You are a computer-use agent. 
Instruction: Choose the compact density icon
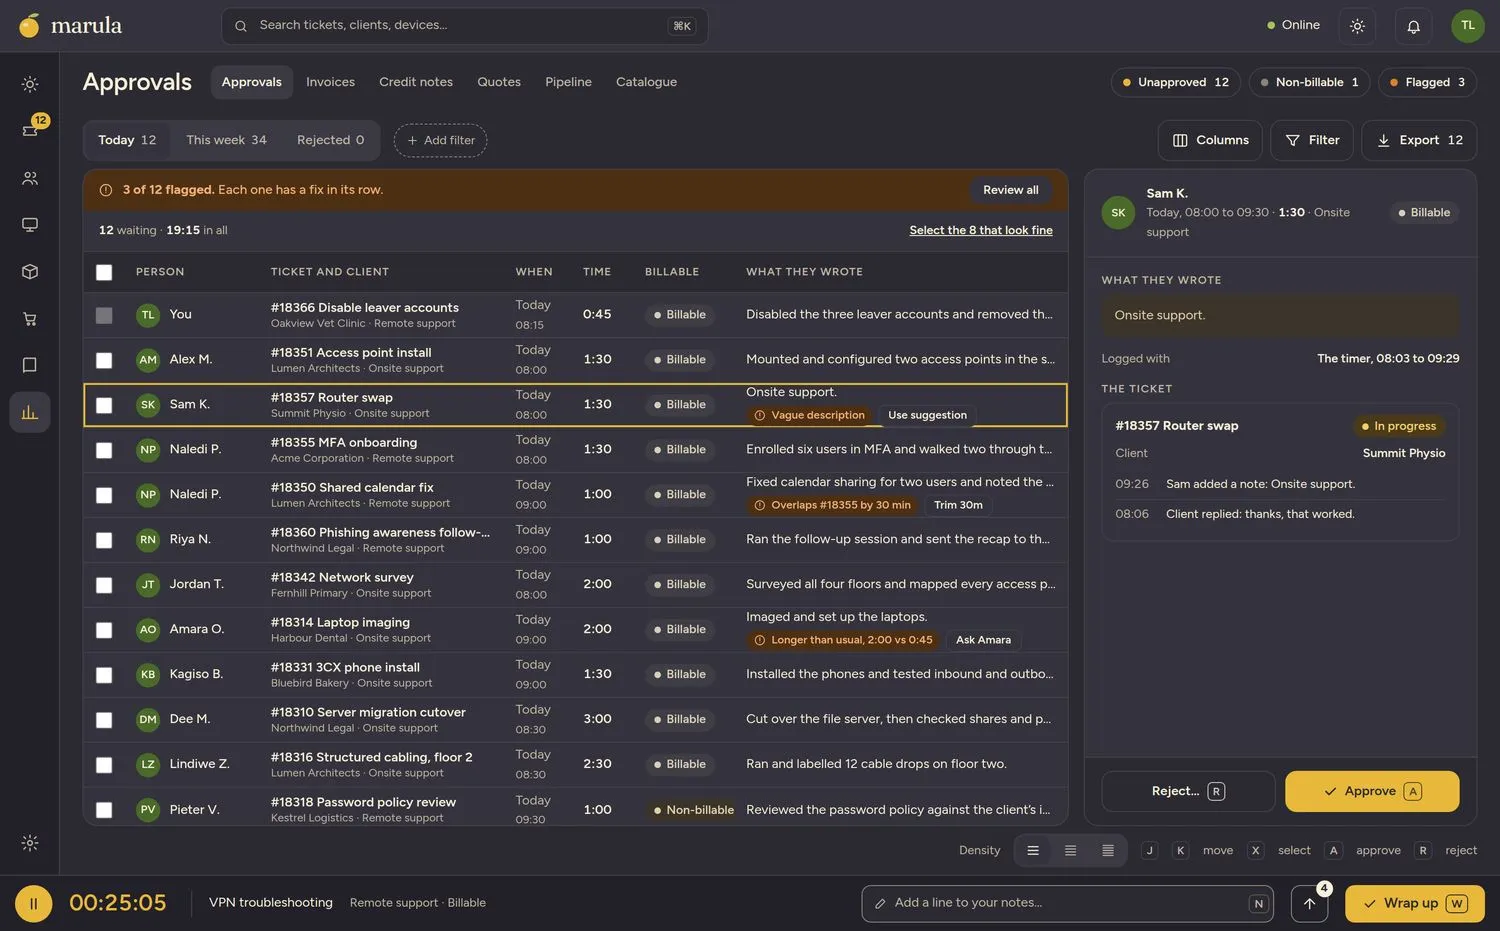[x=1108, y=851]
